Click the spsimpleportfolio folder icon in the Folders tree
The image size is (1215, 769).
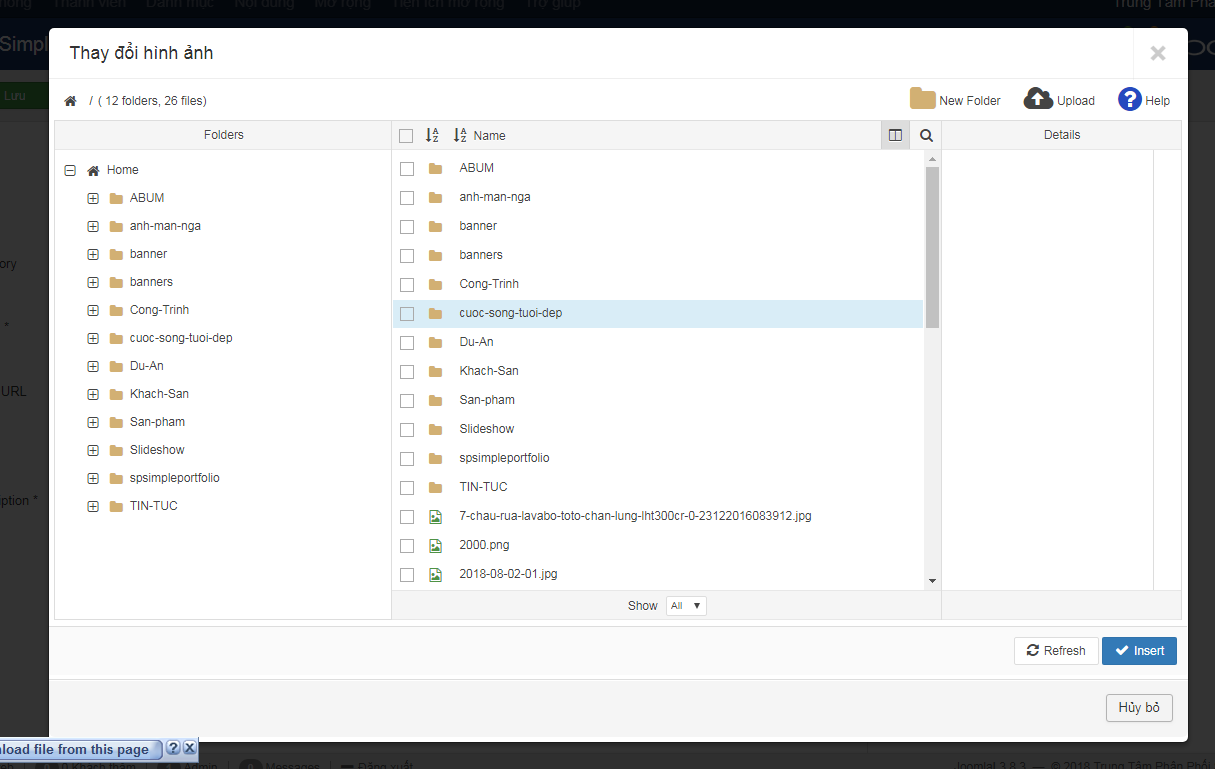pyautogui.click(x=116, y=478)
